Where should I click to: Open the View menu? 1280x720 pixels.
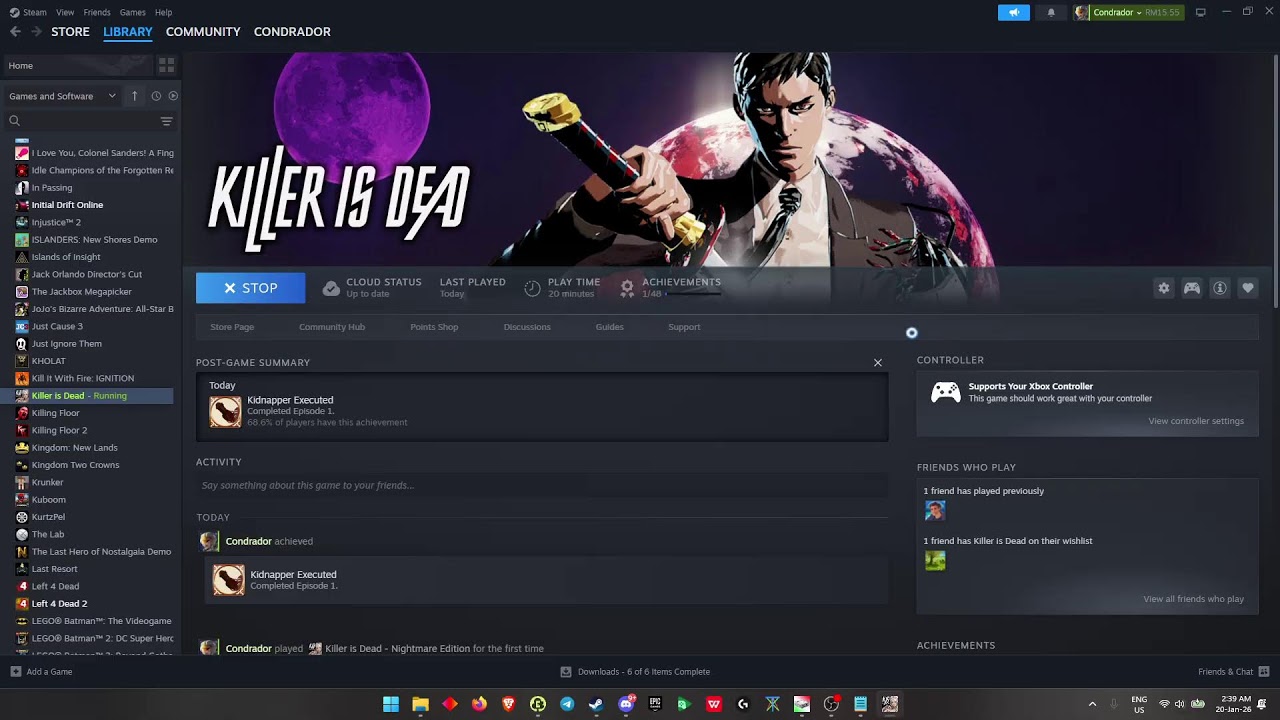(x=65, y=12)
